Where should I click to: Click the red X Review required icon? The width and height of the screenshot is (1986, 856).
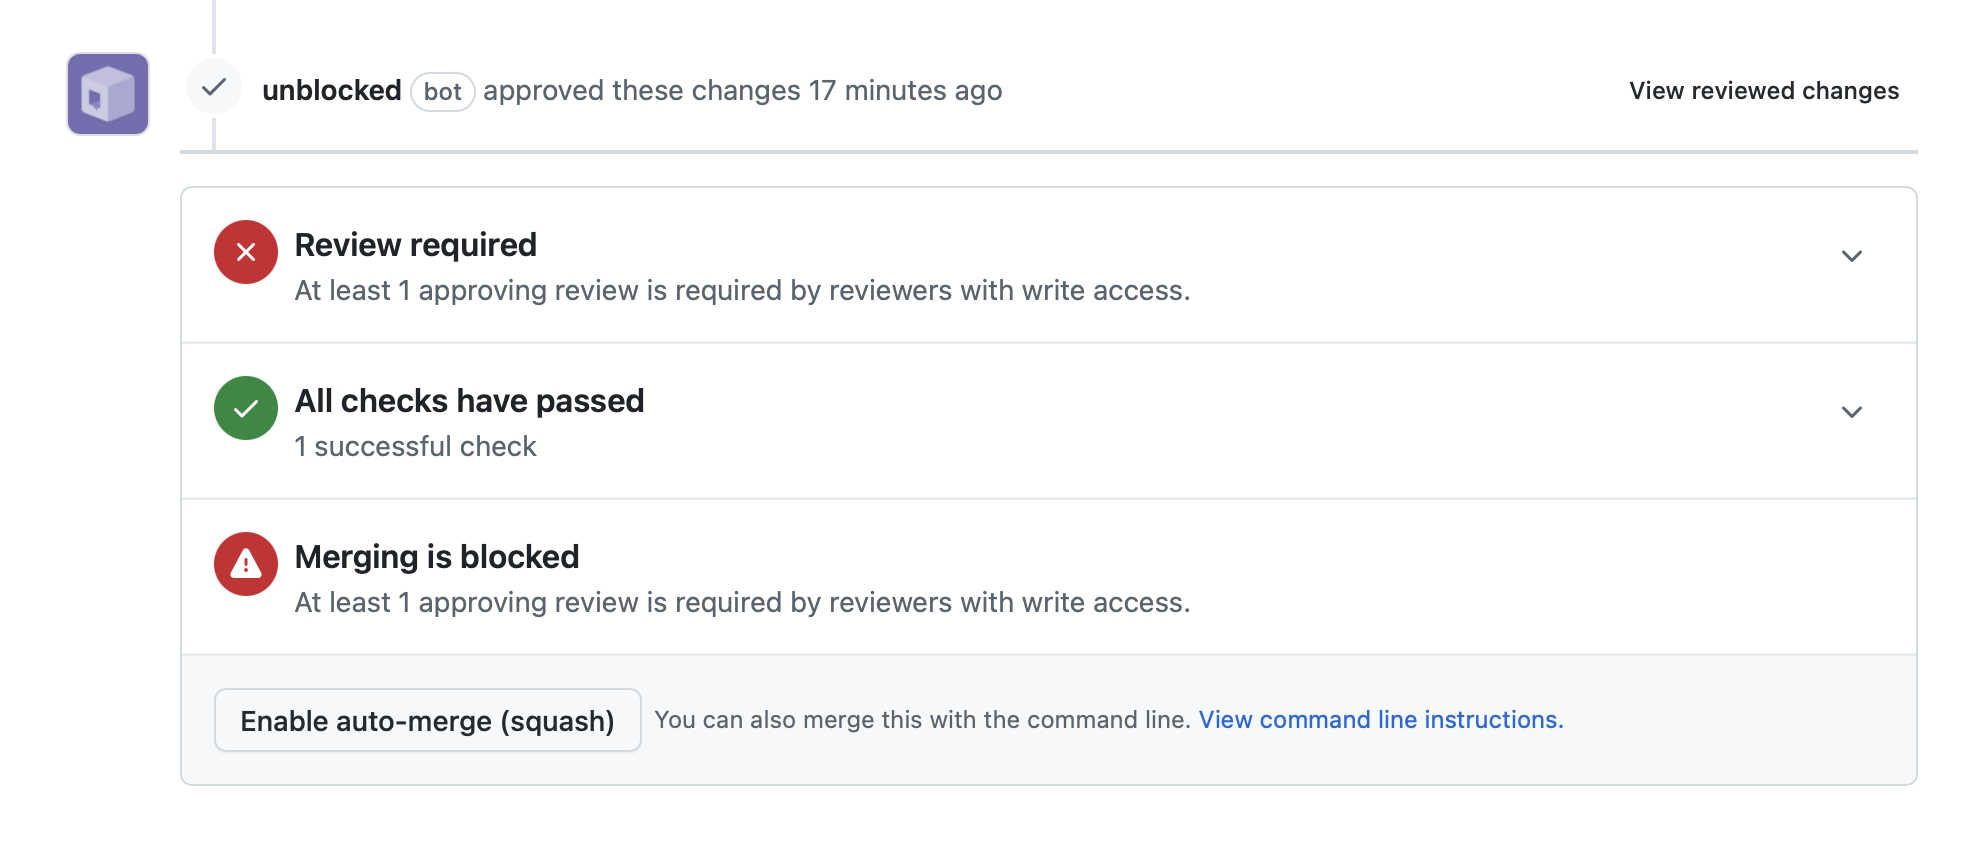(x=245, y=252)
